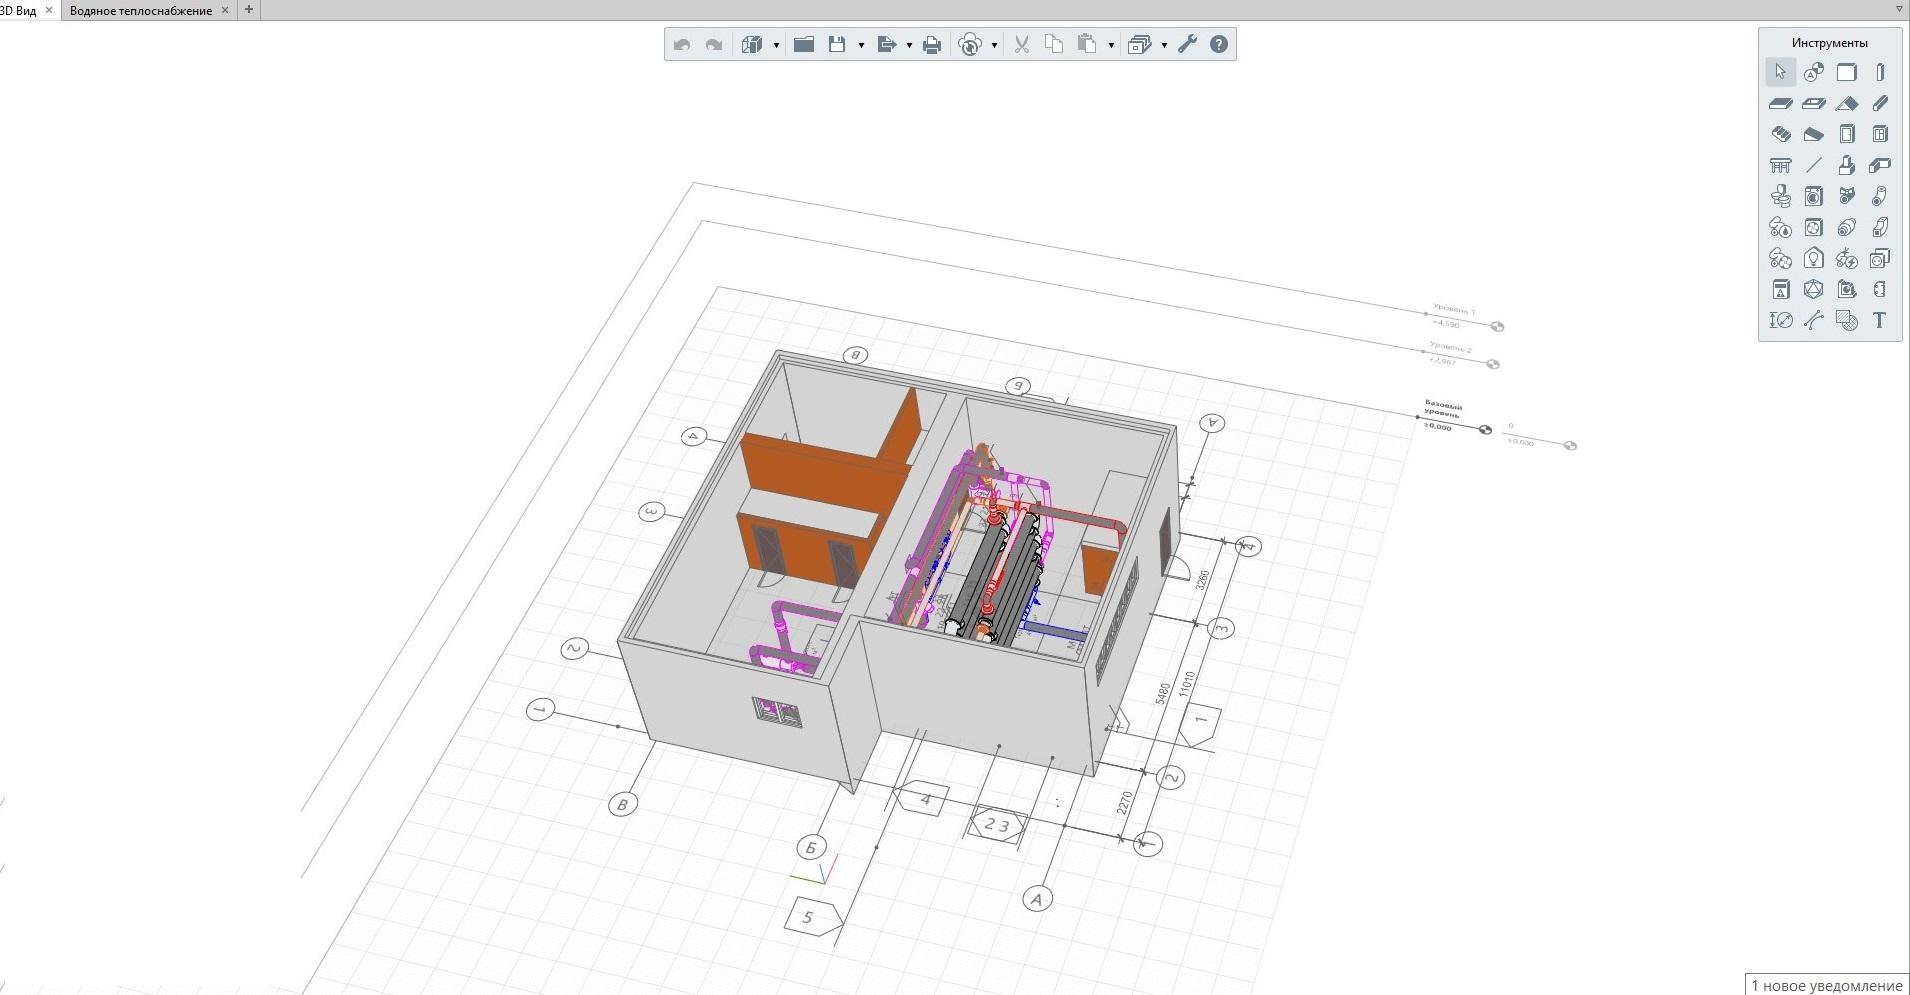Select the Lighting fixture bulb tool
This screenshot has height=995, width=1910.
pyautogui.click(x=1813, y=258)
